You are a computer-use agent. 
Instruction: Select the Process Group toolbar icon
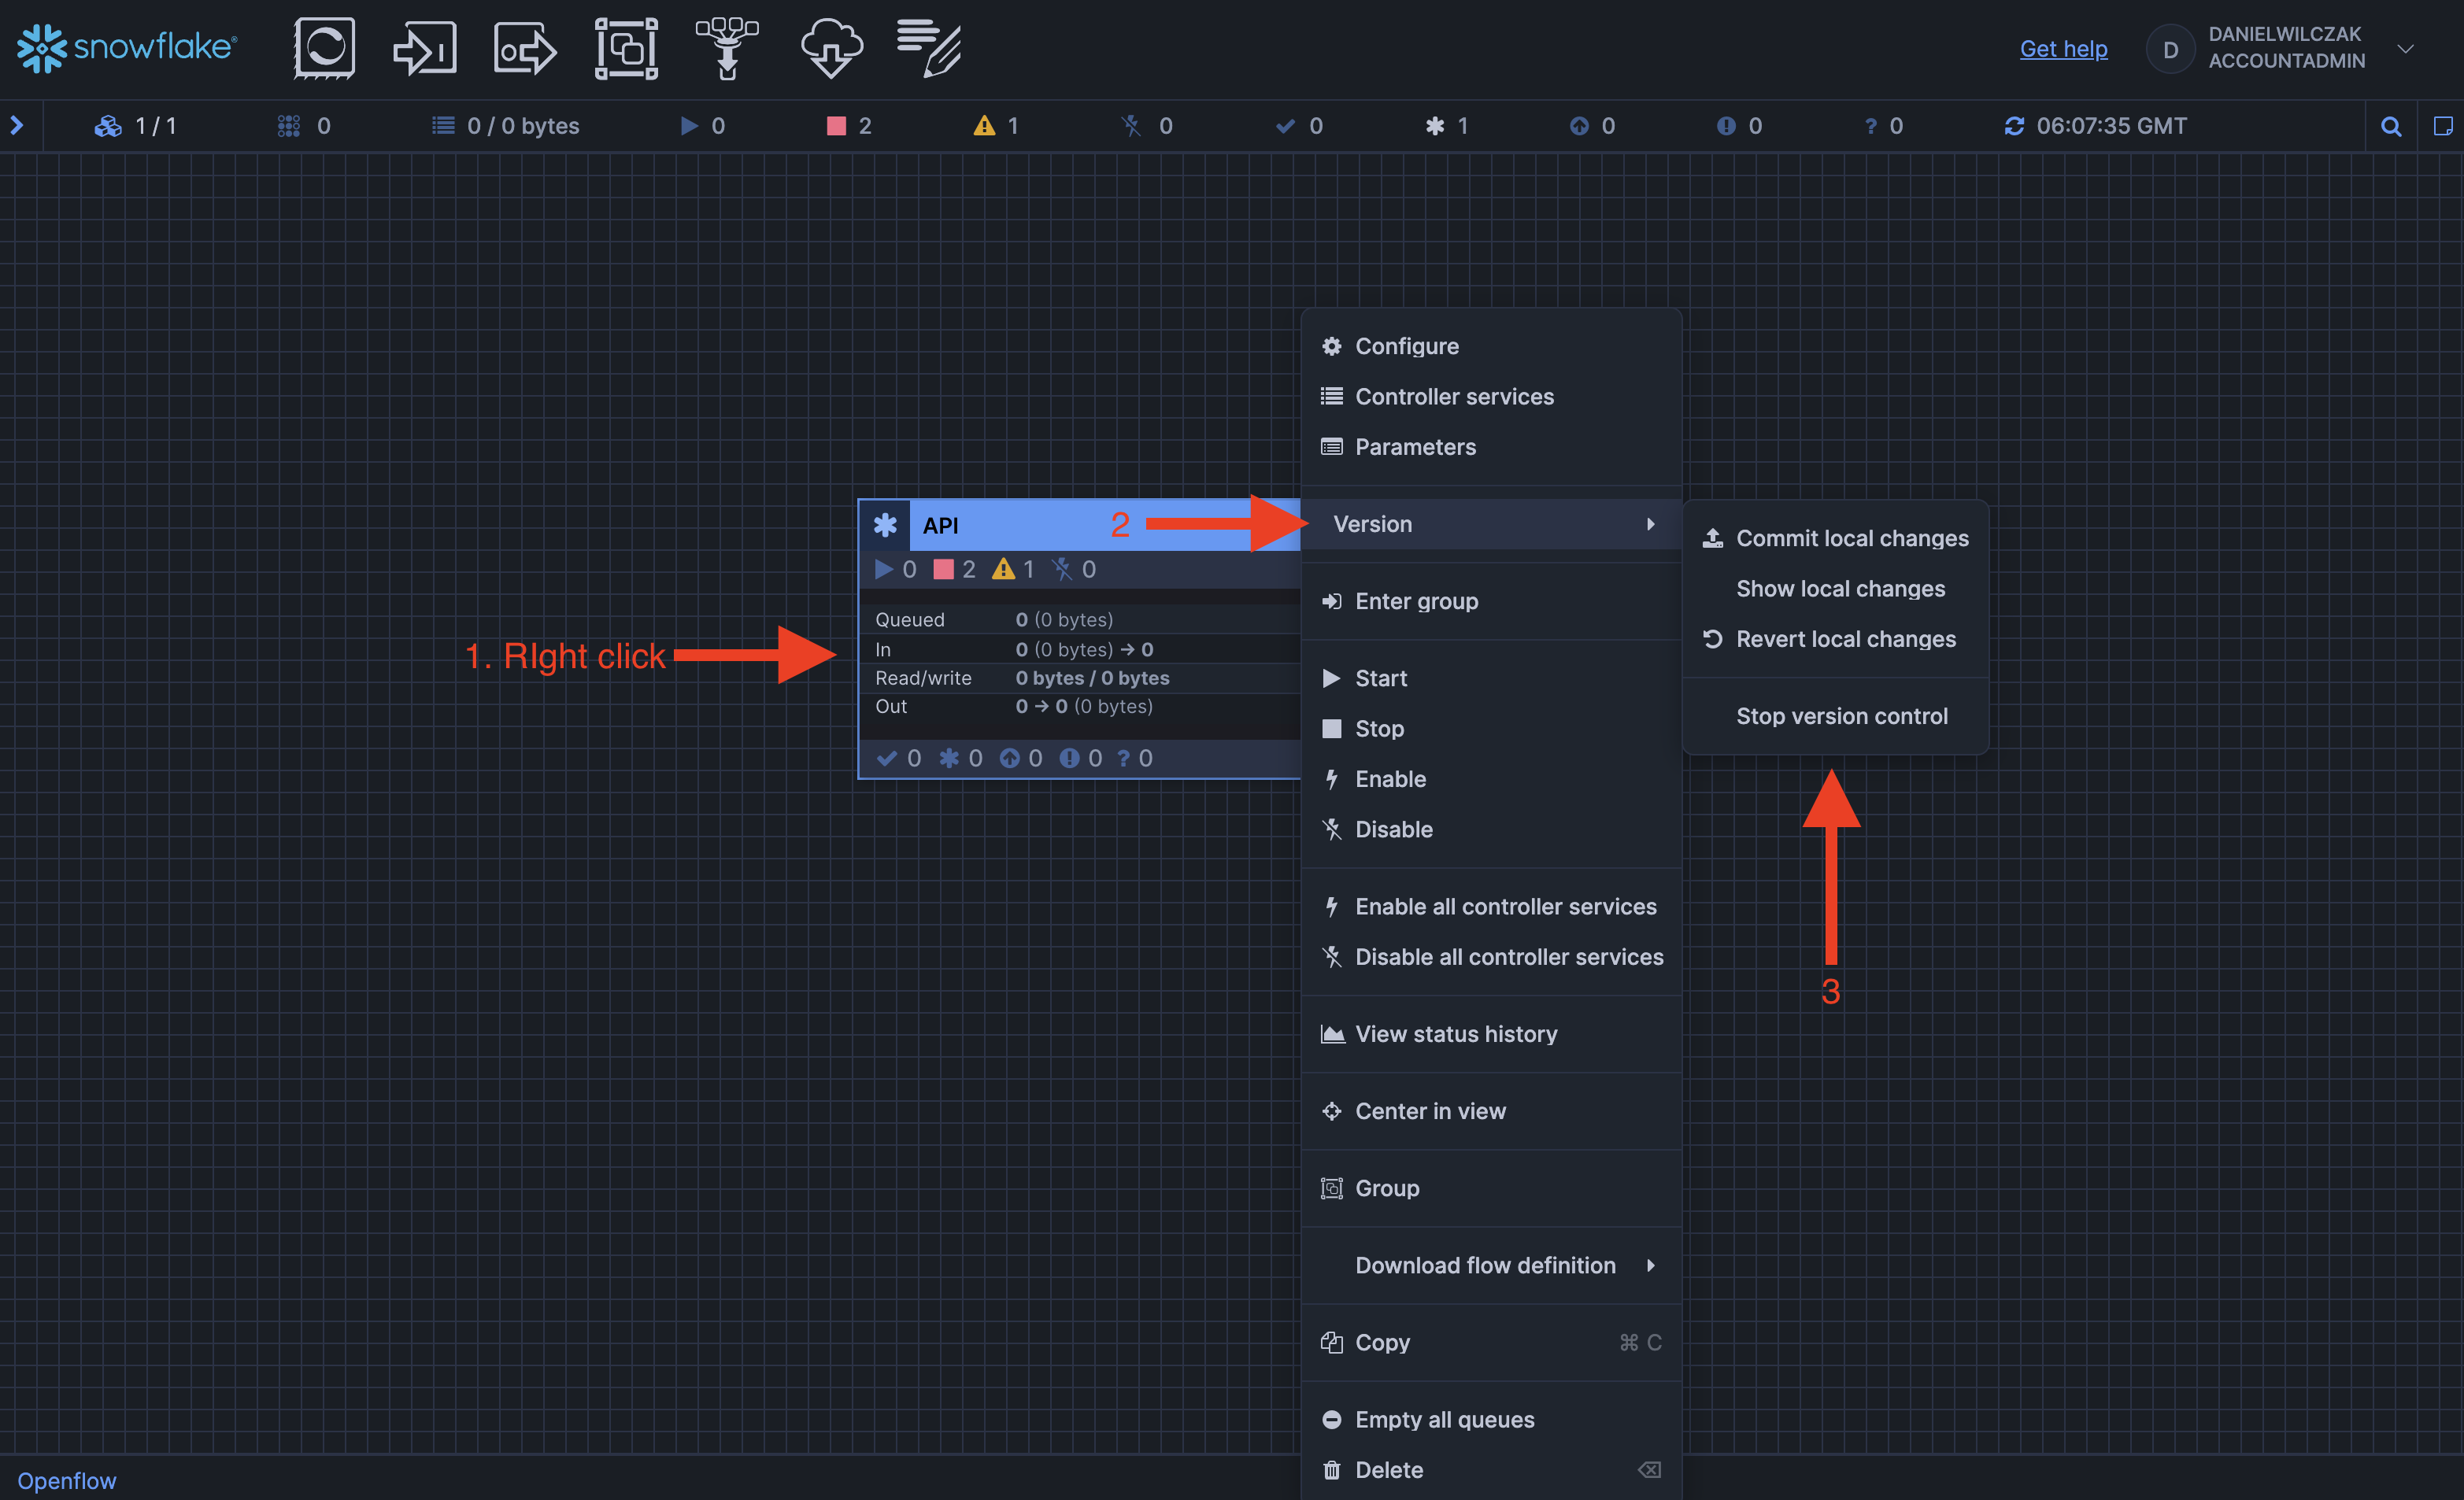coord(626,48)
